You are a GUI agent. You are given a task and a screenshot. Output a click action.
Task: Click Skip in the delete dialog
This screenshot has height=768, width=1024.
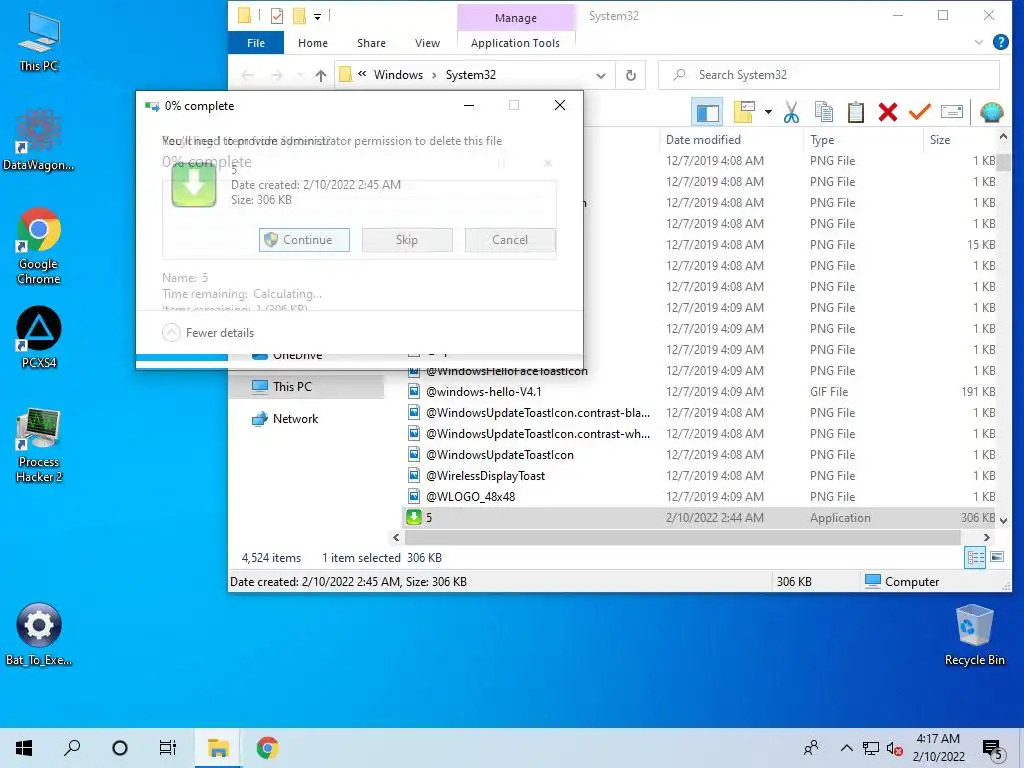coord(407,240)
